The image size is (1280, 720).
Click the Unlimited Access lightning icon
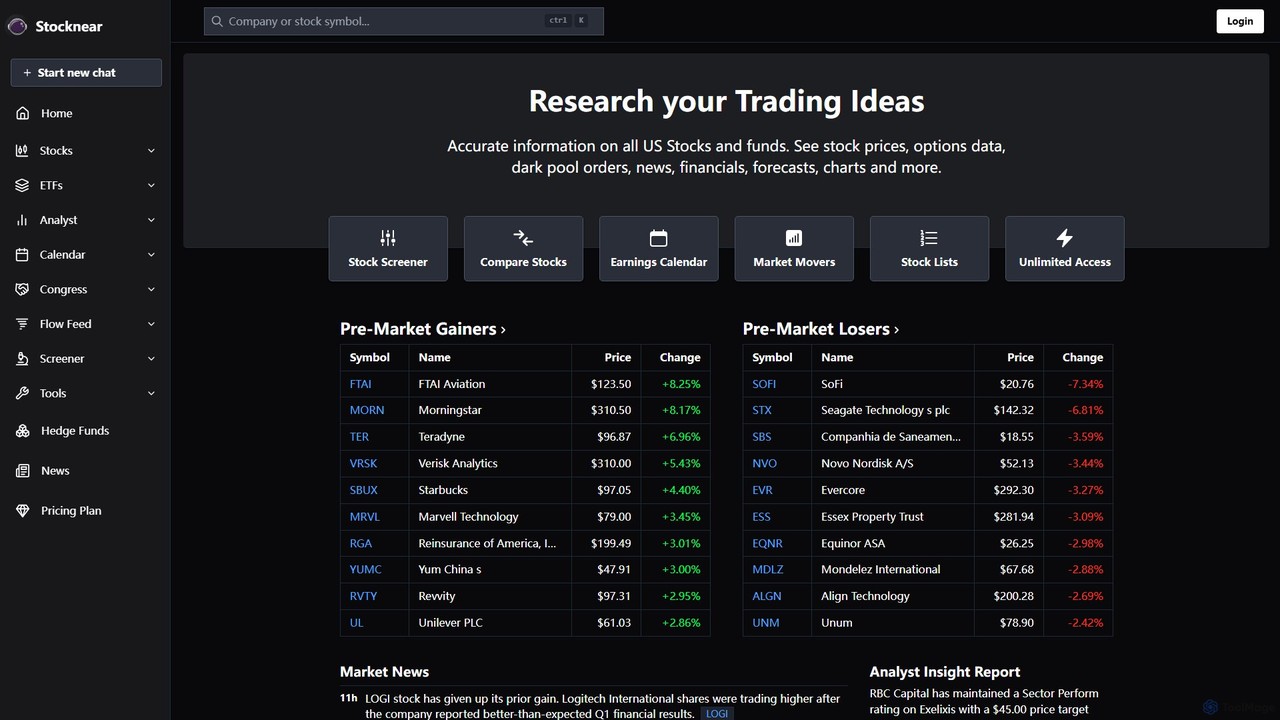(1064, 238)
